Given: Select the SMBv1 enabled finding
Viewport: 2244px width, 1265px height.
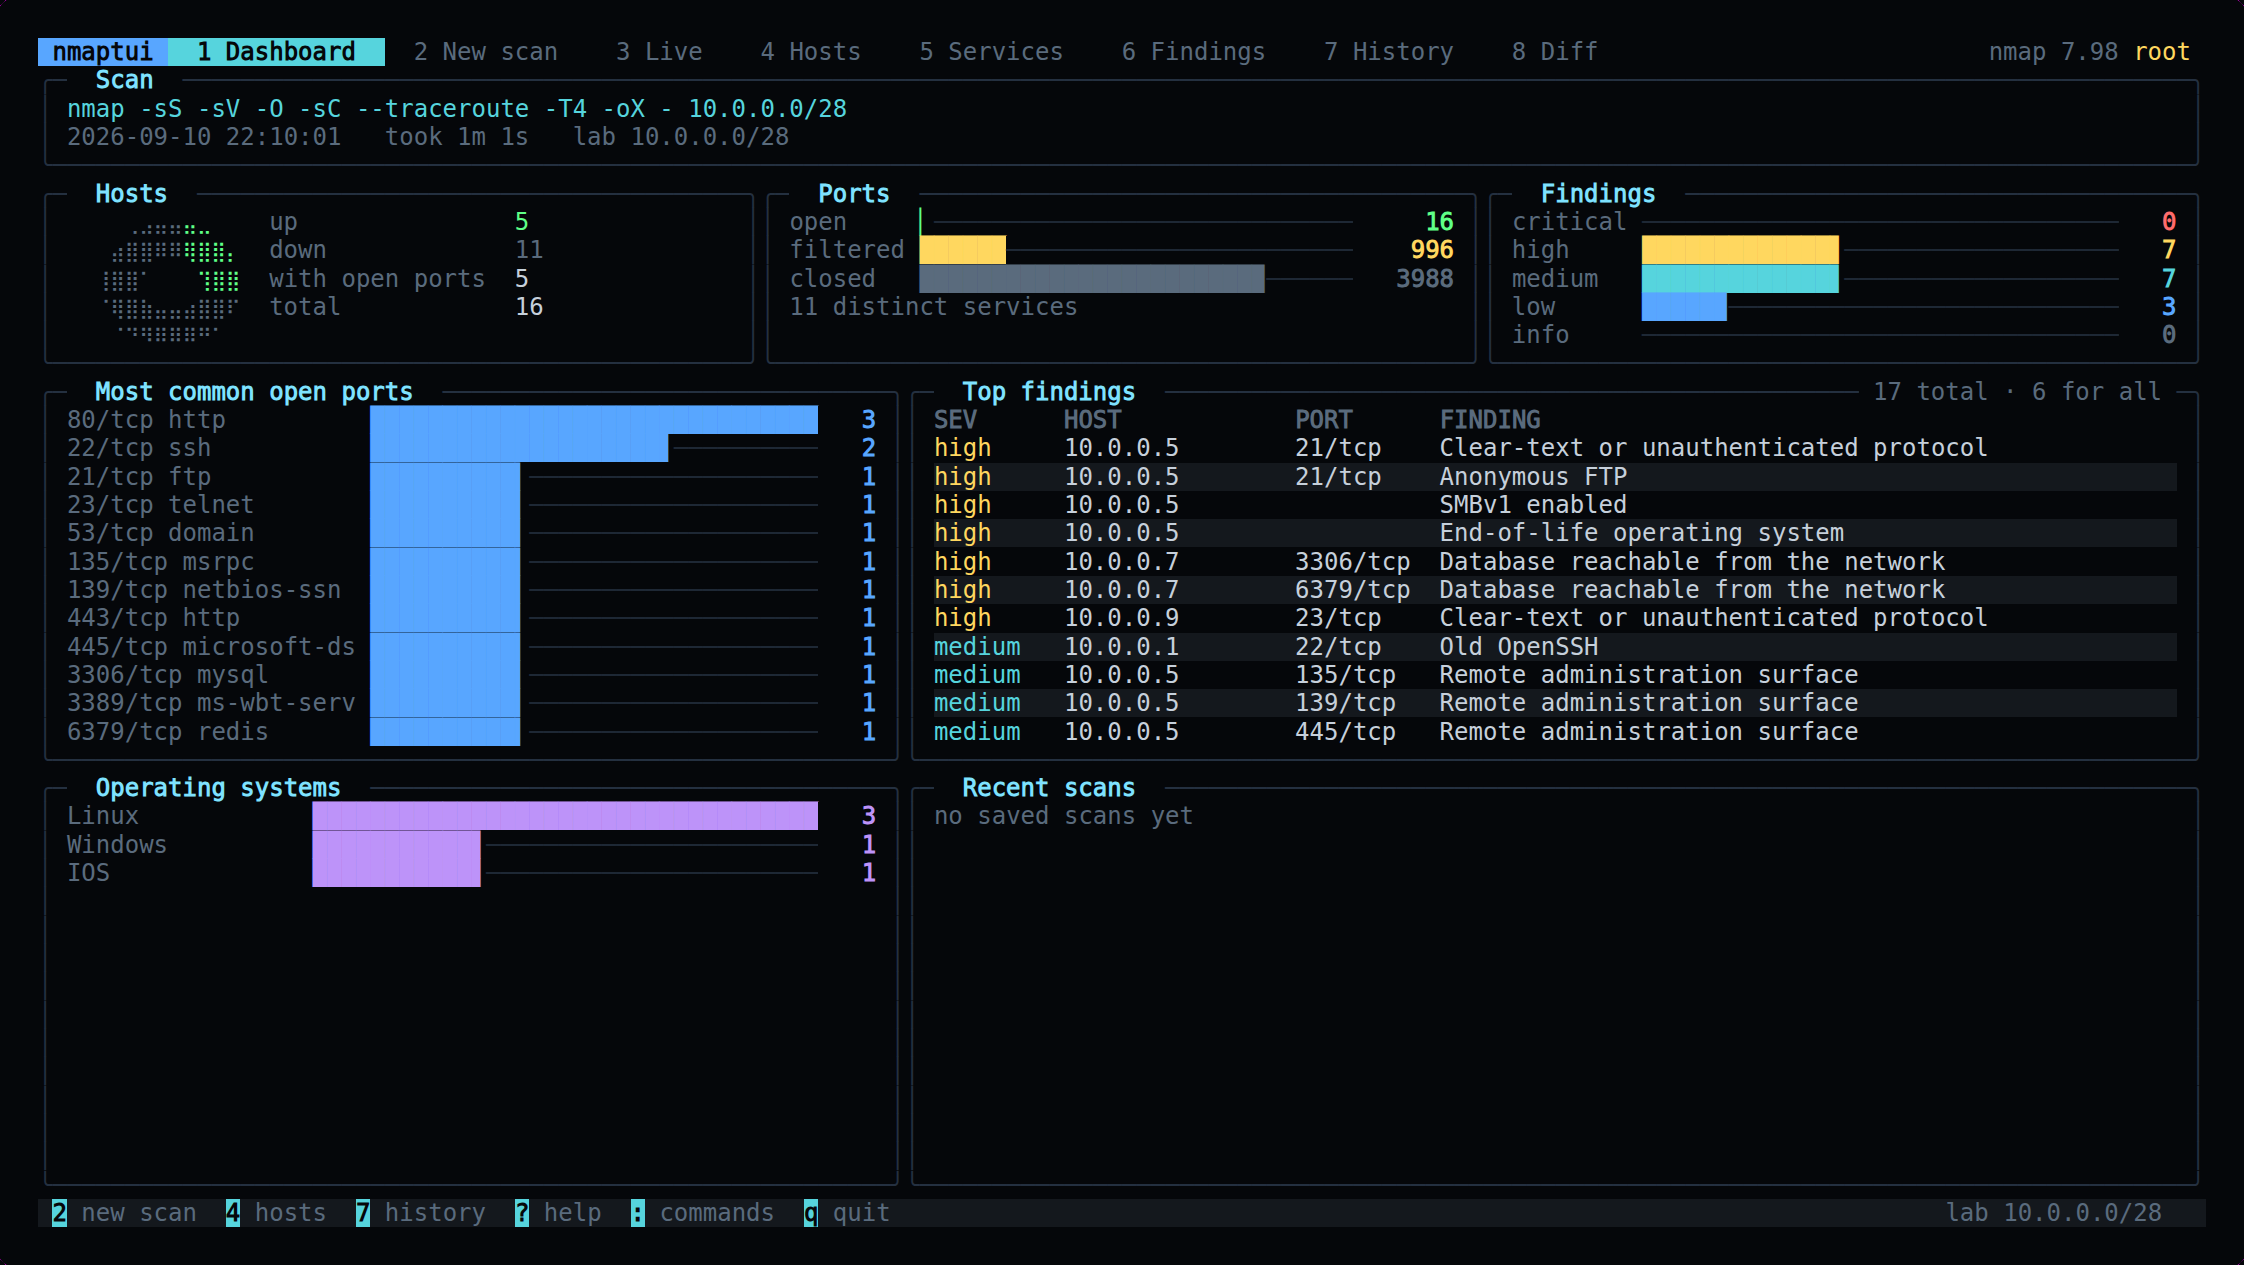Looking at the screenshot, I should 1555,505.
